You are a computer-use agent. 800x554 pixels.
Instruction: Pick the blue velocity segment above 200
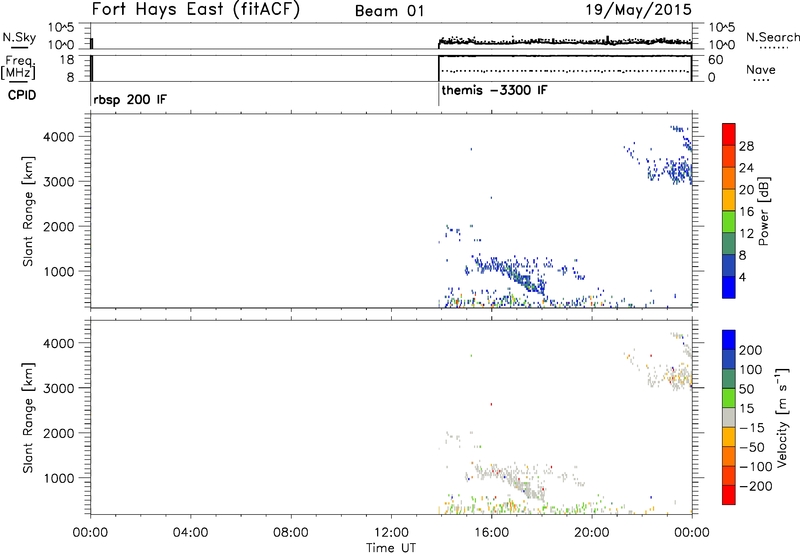729,339
